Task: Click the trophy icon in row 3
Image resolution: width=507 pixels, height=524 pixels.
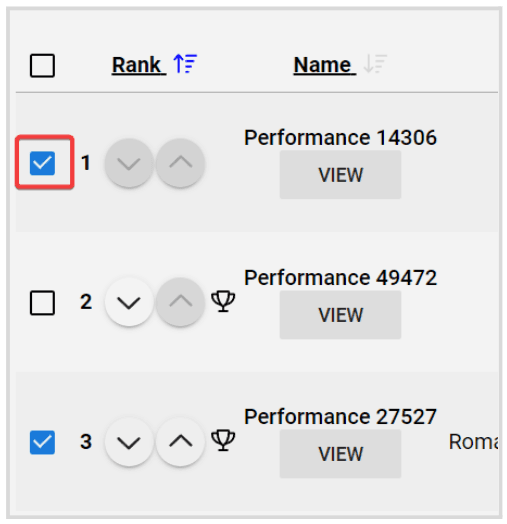Action: click(223, 441)
